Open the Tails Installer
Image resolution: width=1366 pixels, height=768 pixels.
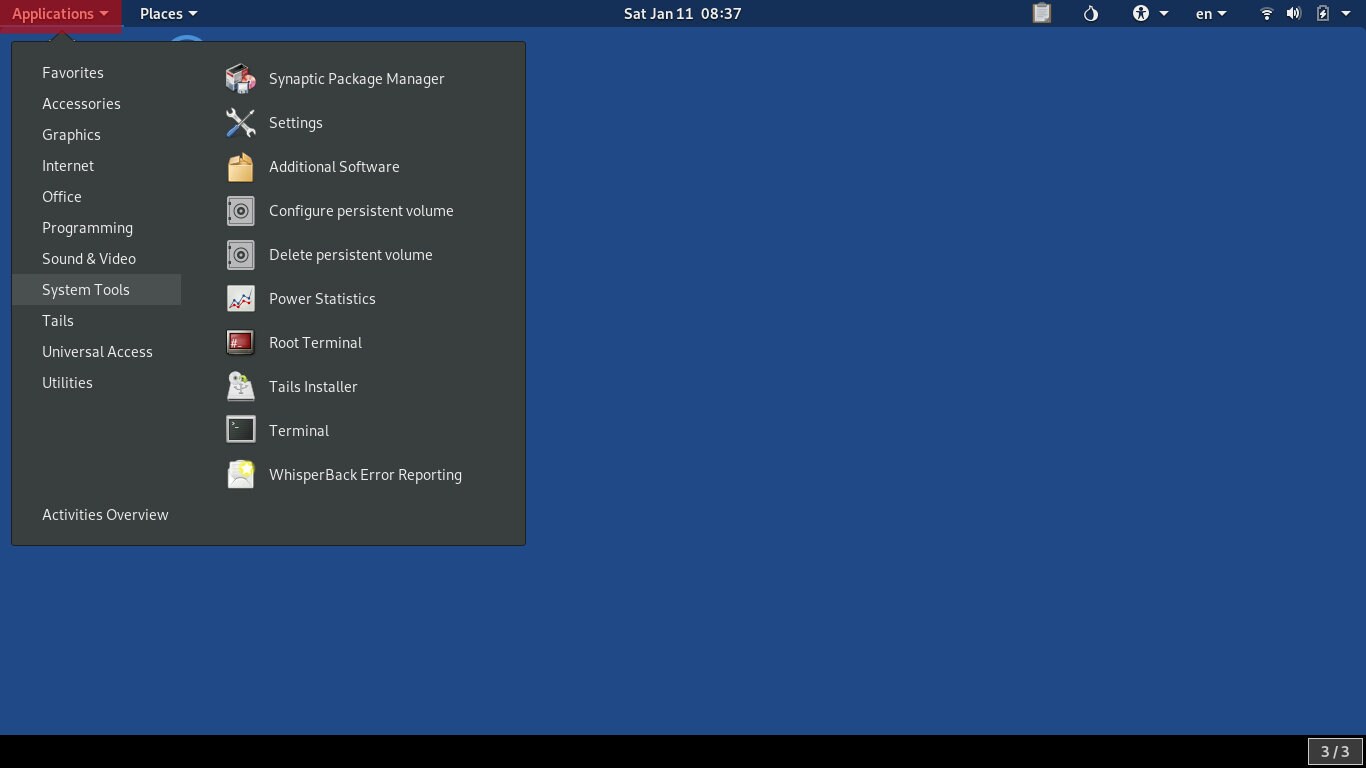click(313, 386)
